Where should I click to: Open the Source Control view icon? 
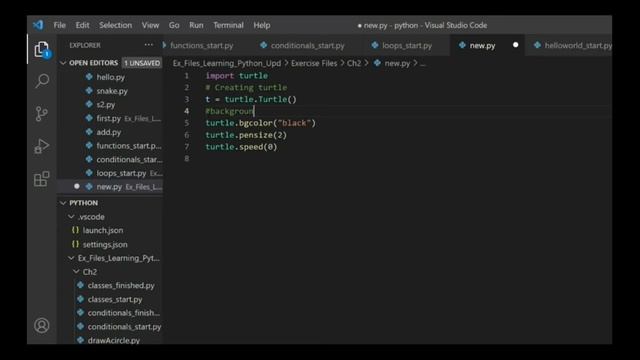point(42,113)
